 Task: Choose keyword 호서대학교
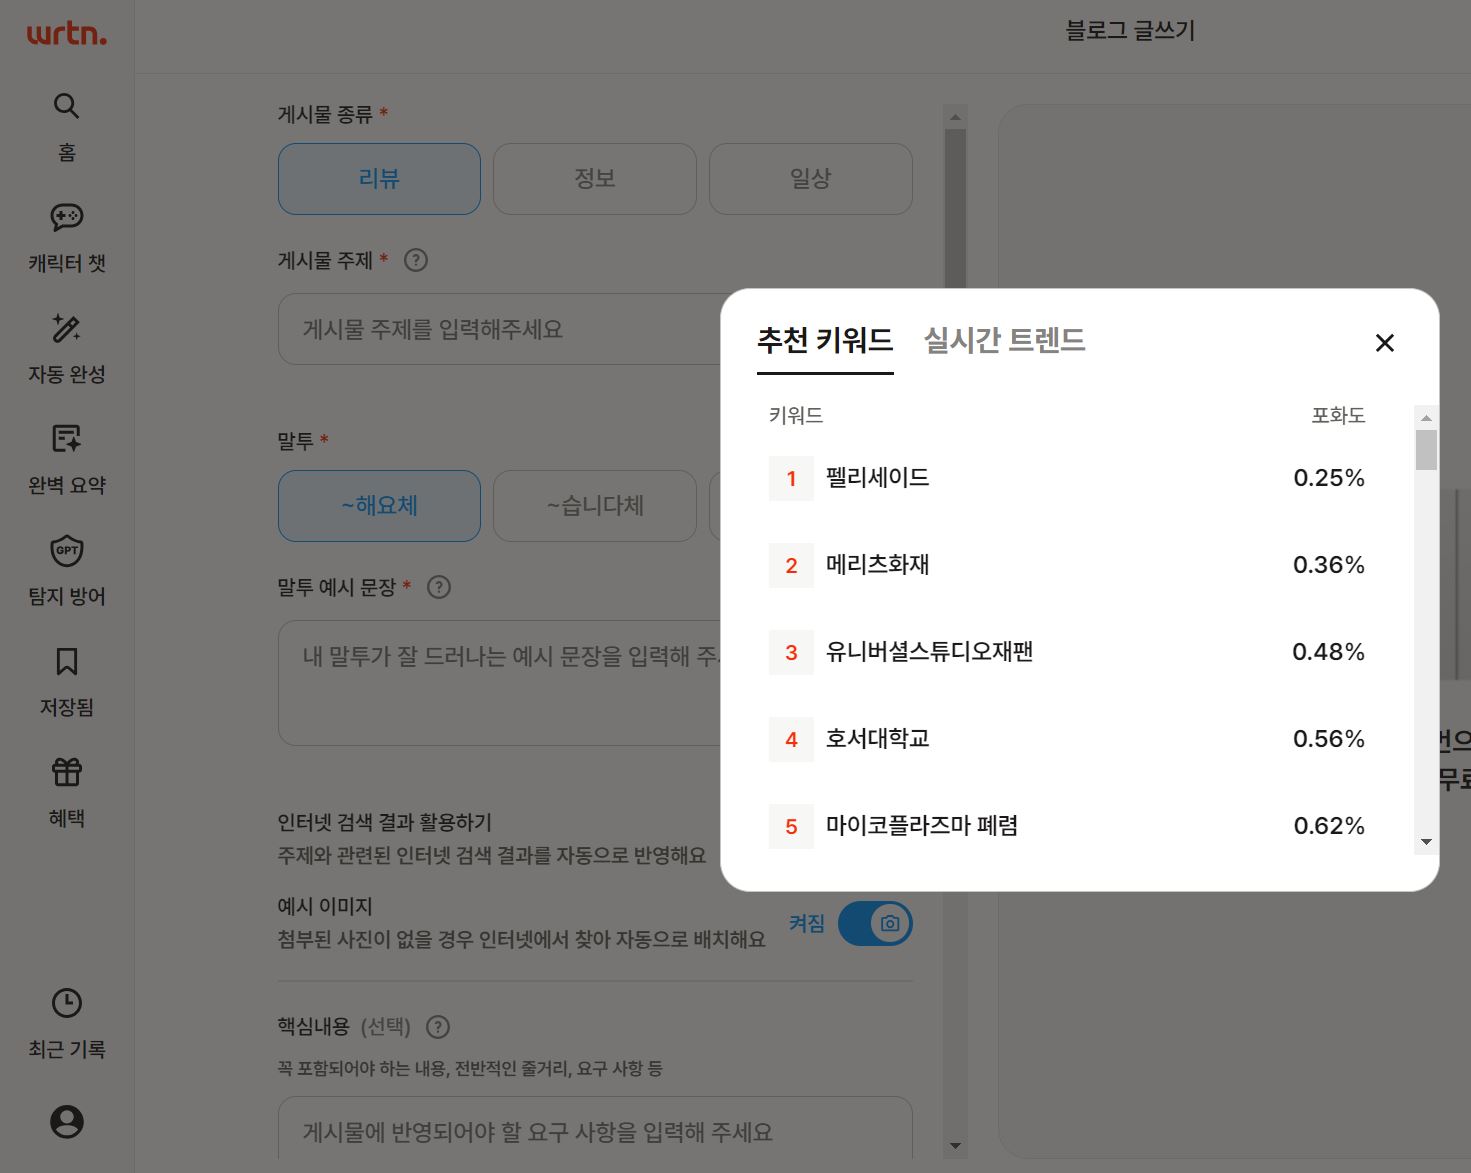pos(877,739)
